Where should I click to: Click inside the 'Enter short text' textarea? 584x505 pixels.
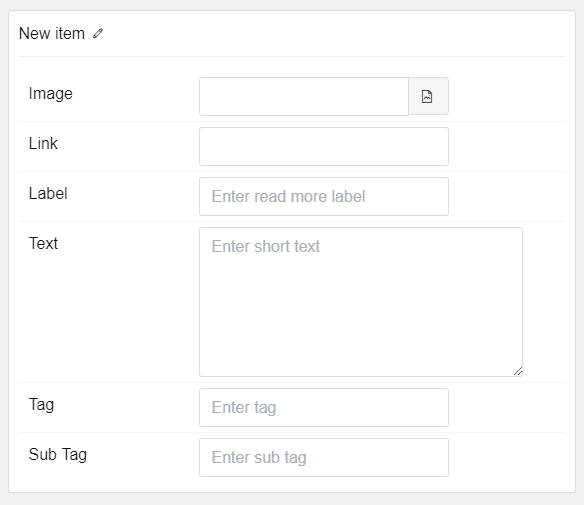[361, 302]
